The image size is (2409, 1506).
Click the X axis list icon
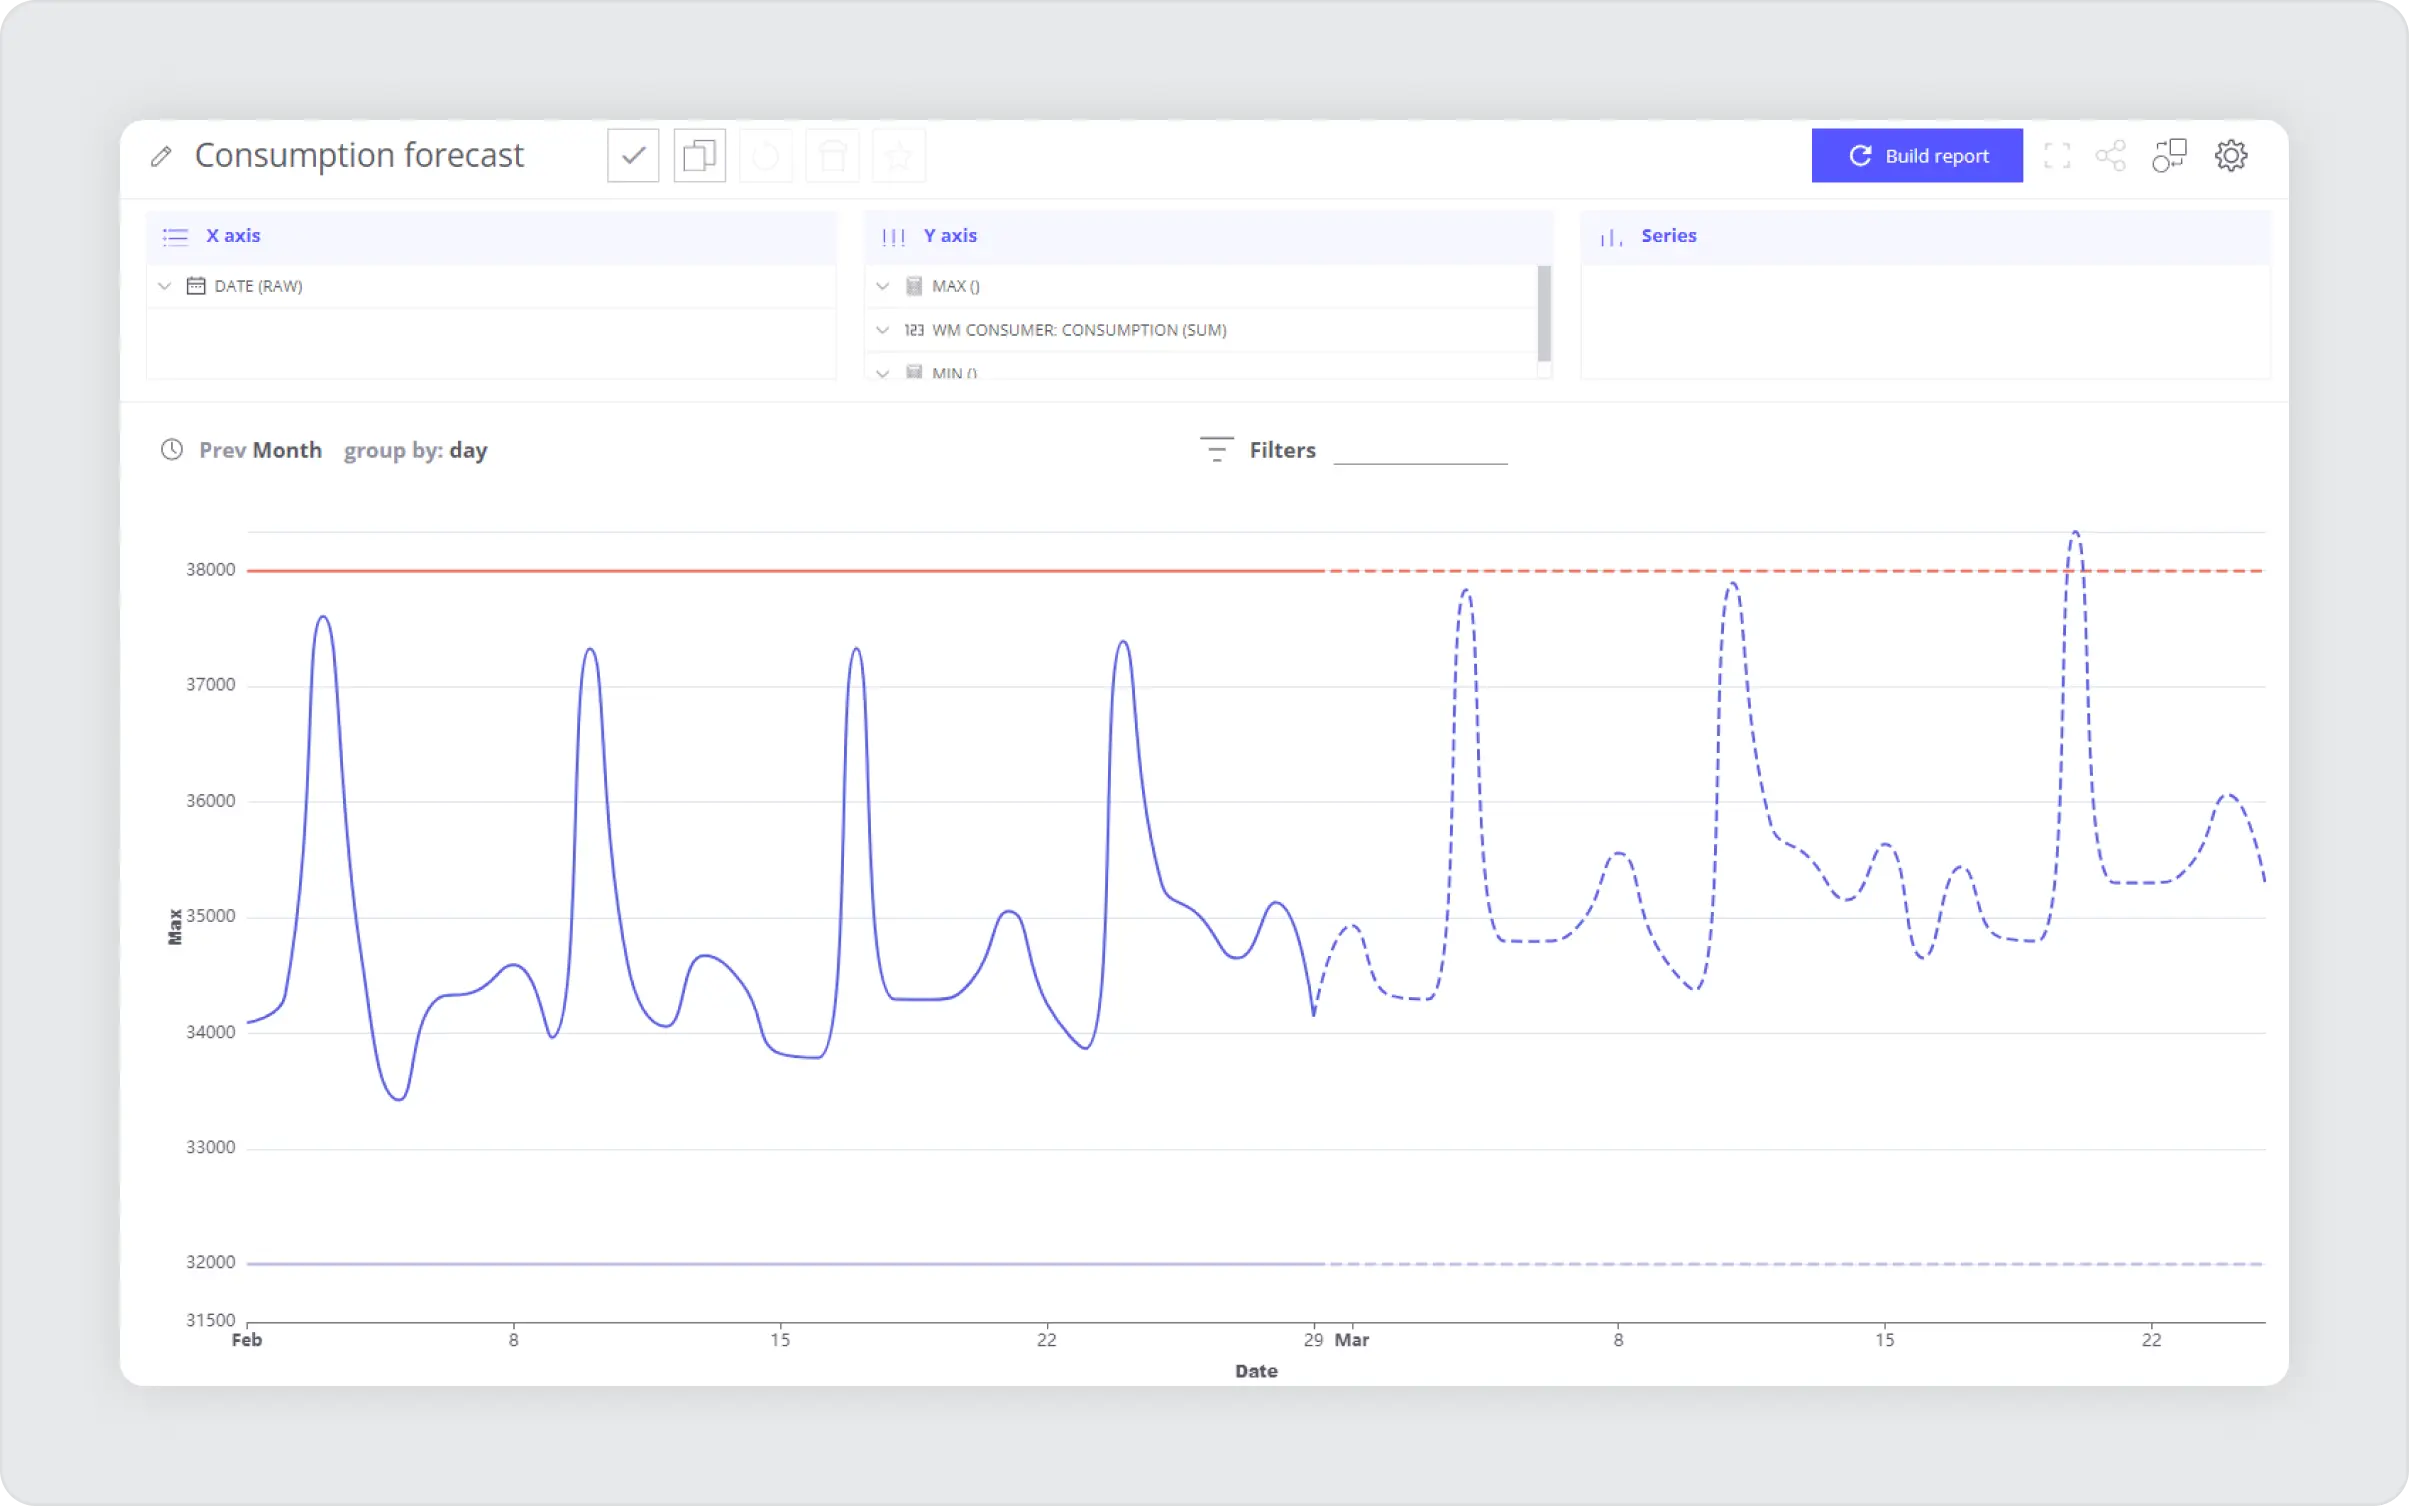tap(173, 234)
